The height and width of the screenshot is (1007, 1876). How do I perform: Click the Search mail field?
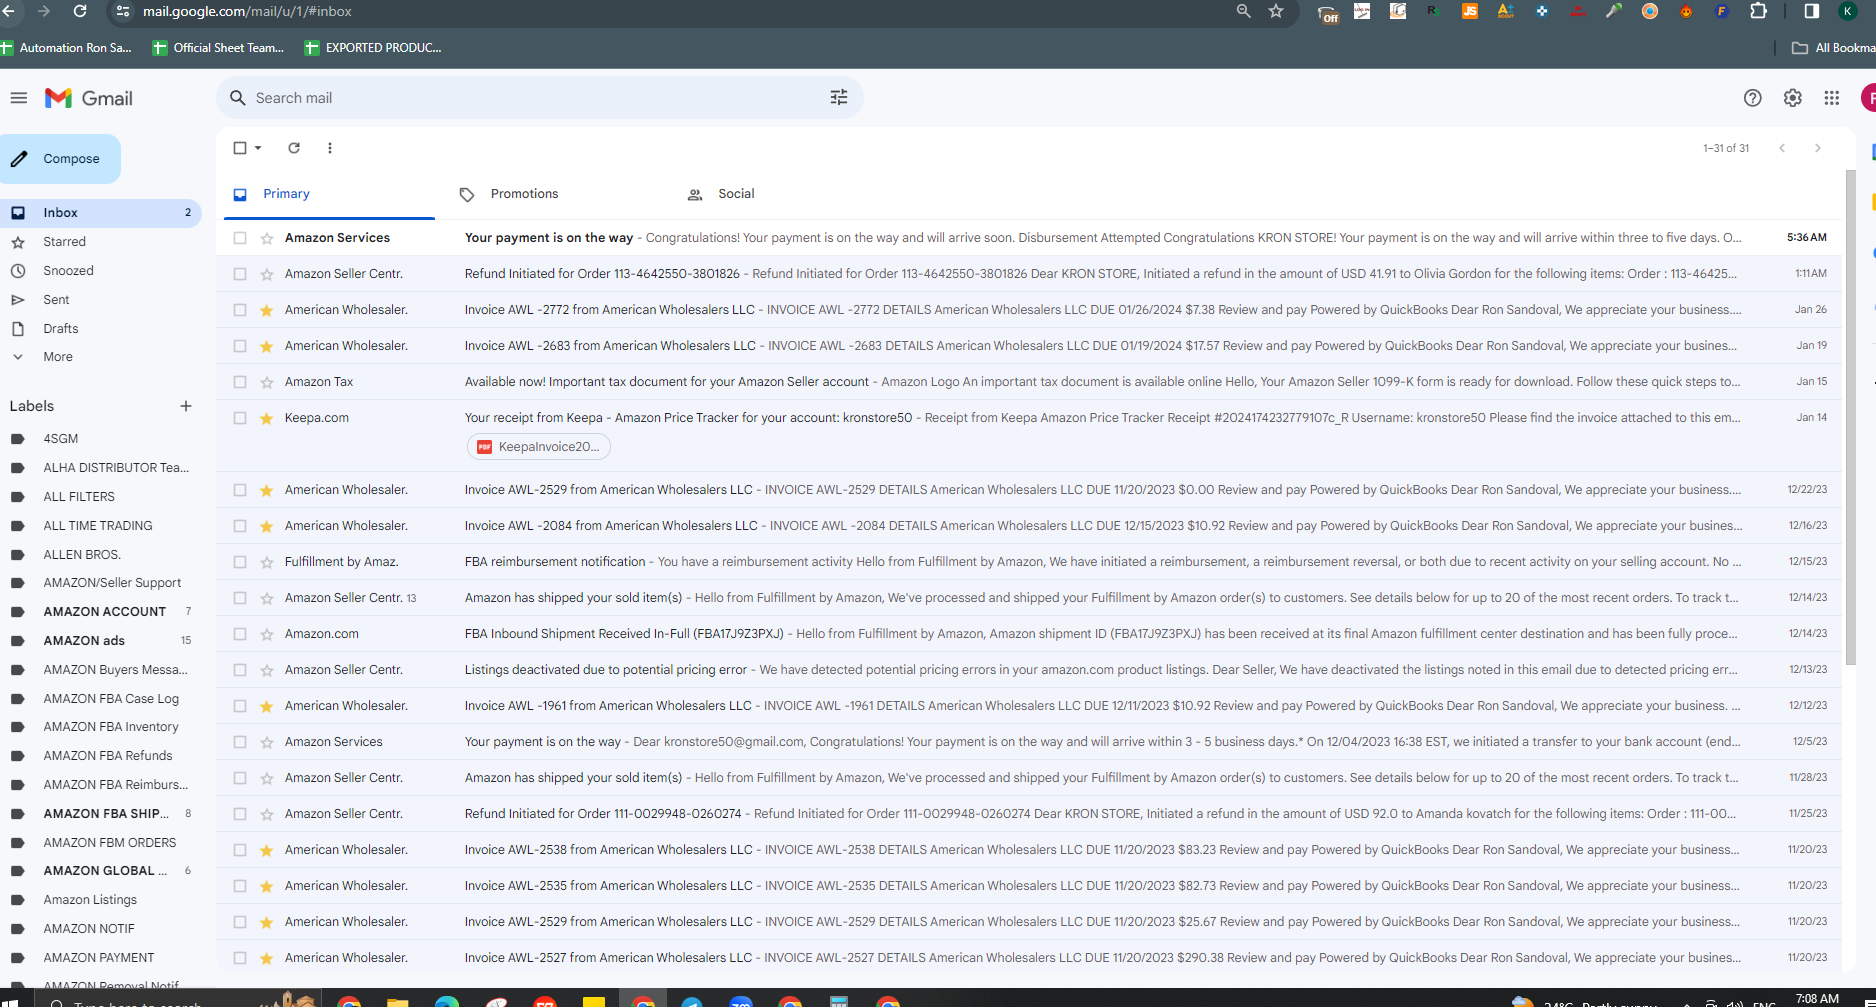(x=540, y=98)
